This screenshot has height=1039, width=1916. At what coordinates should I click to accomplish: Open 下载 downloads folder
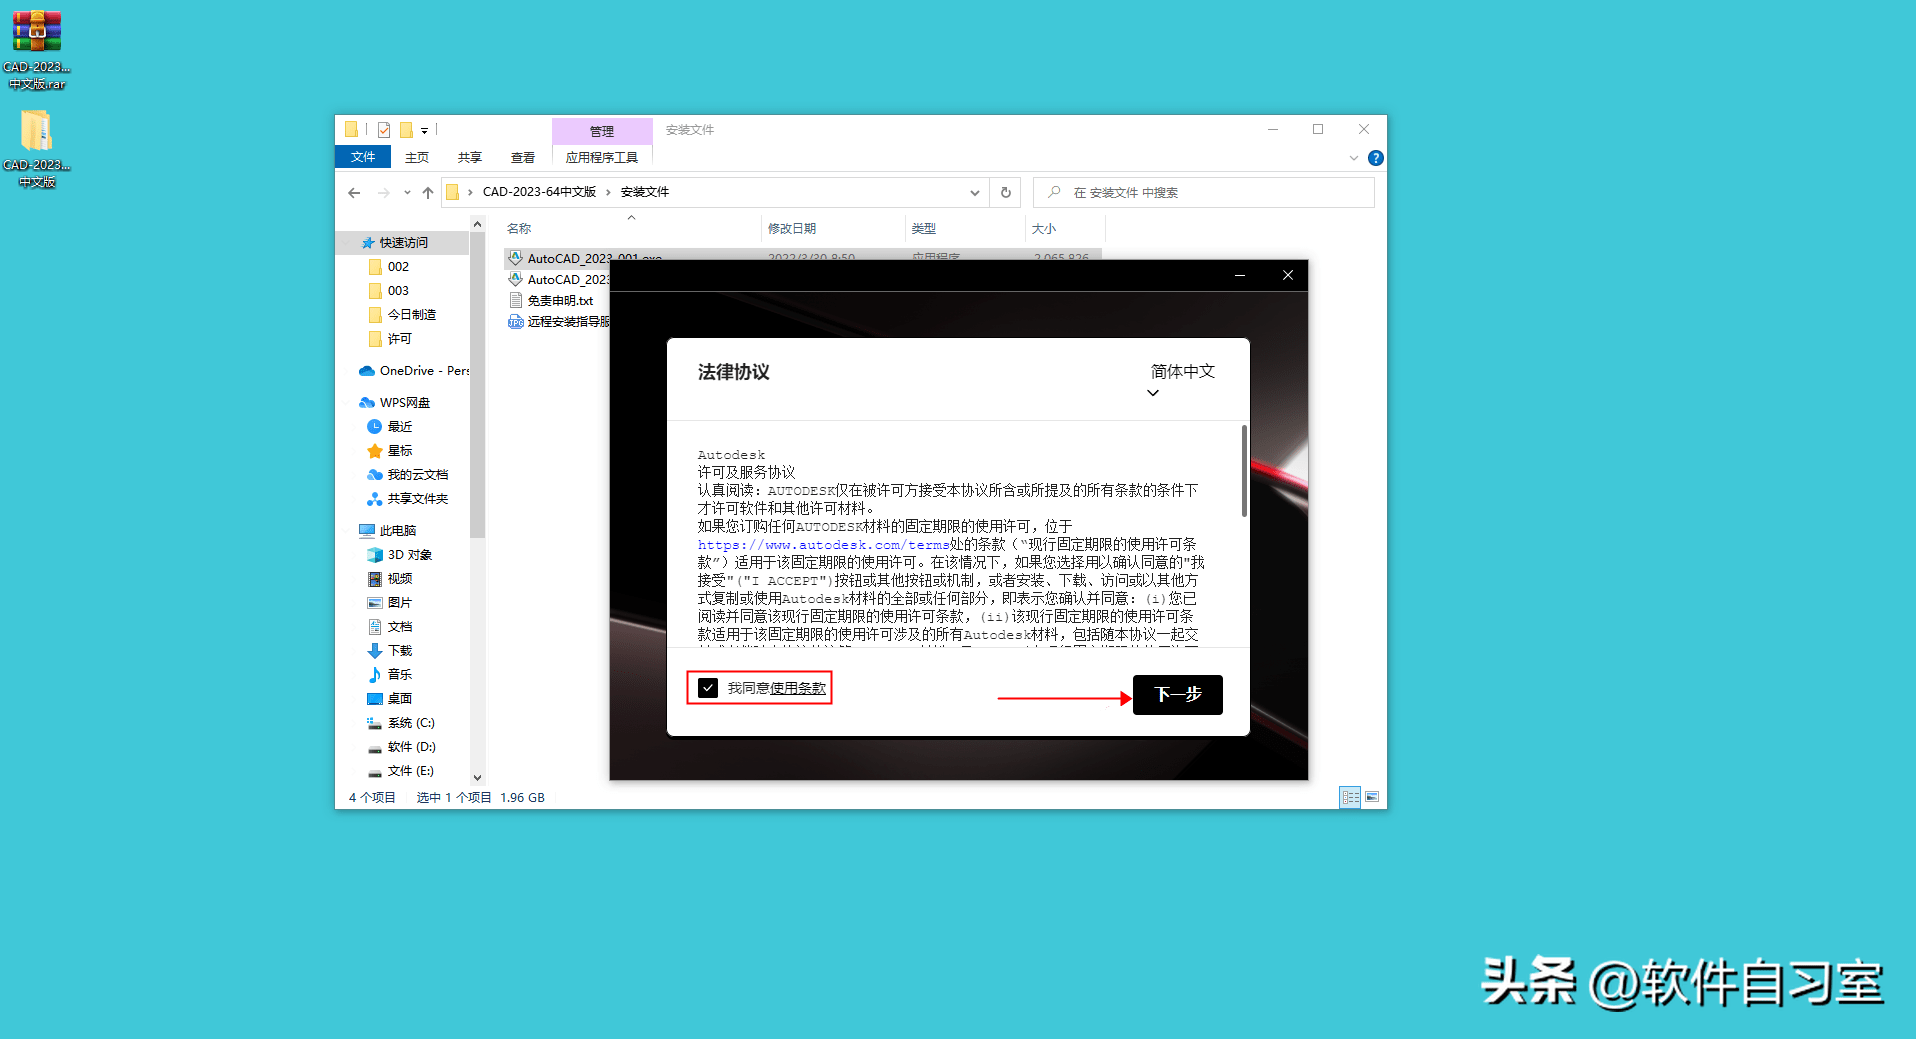390,651
